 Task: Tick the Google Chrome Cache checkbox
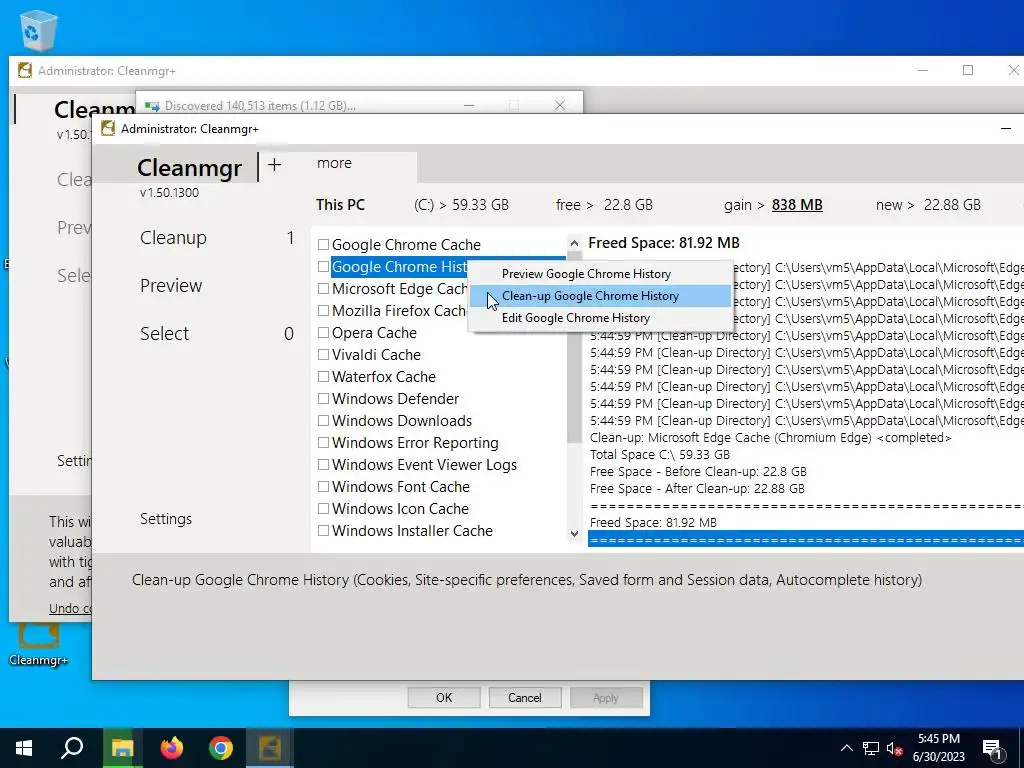click(x=323, y=244)
